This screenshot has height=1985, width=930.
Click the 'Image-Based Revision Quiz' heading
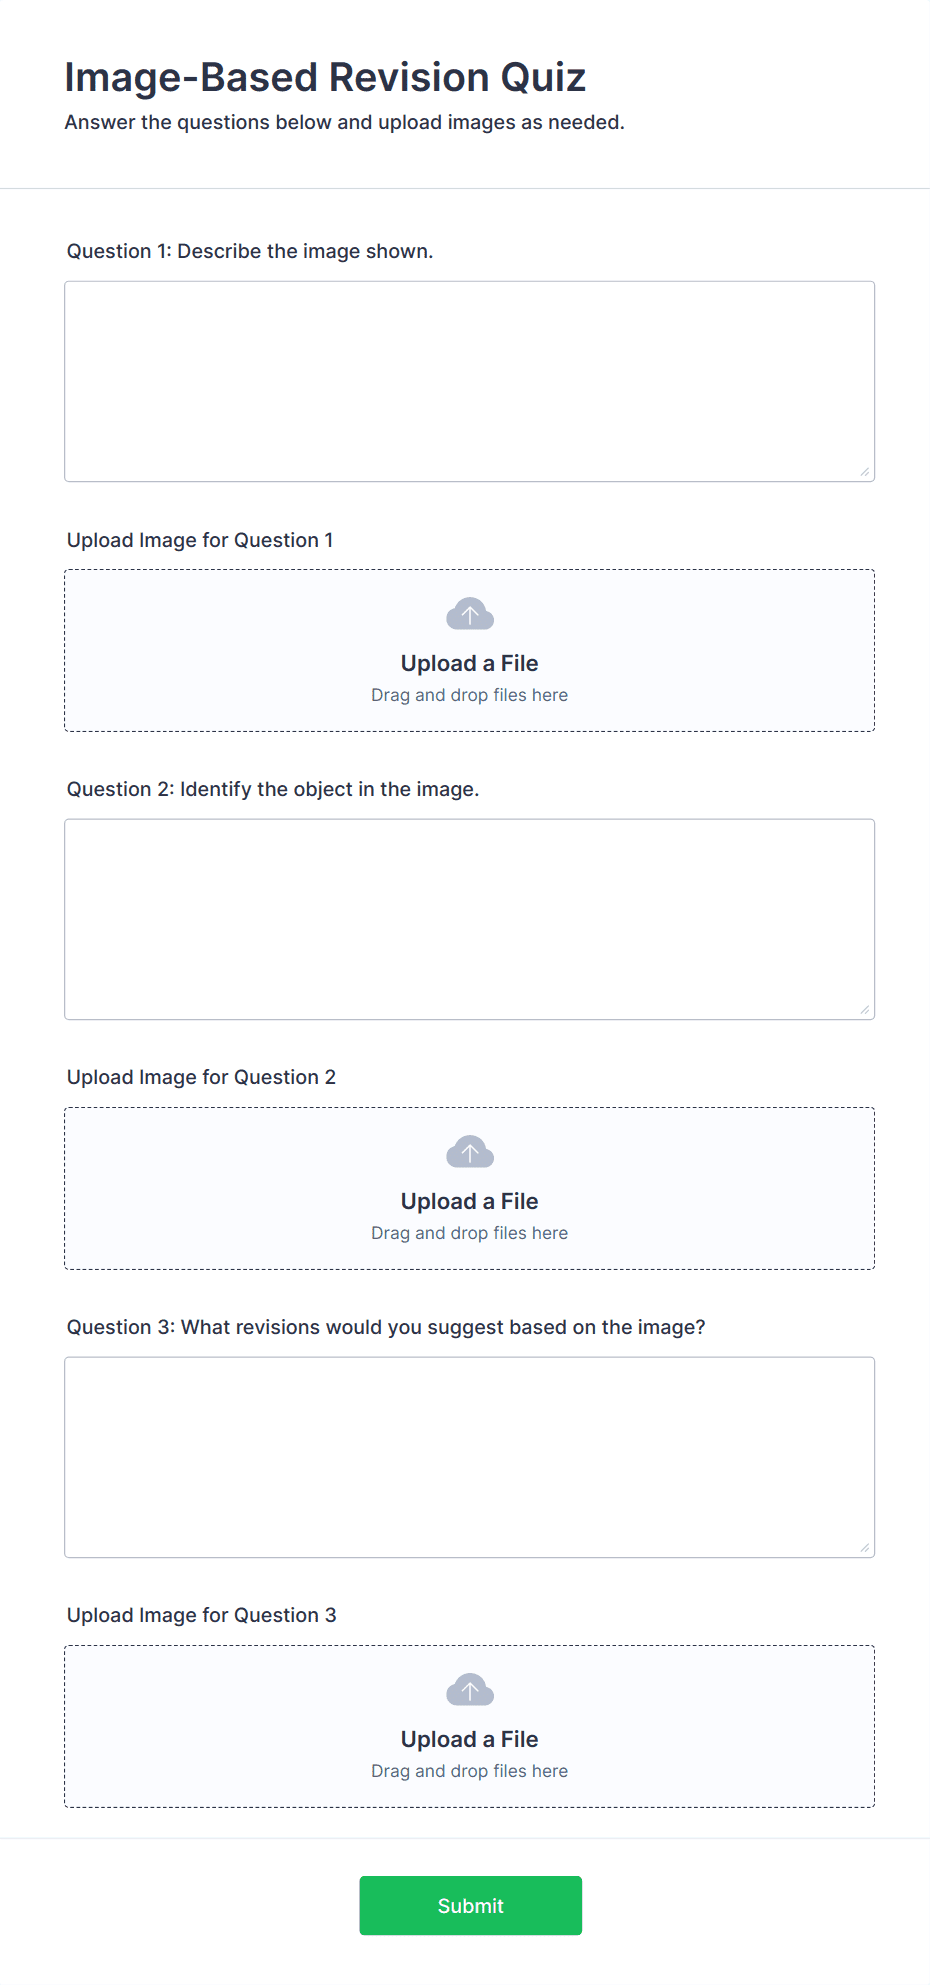click(x=326, y=76)
